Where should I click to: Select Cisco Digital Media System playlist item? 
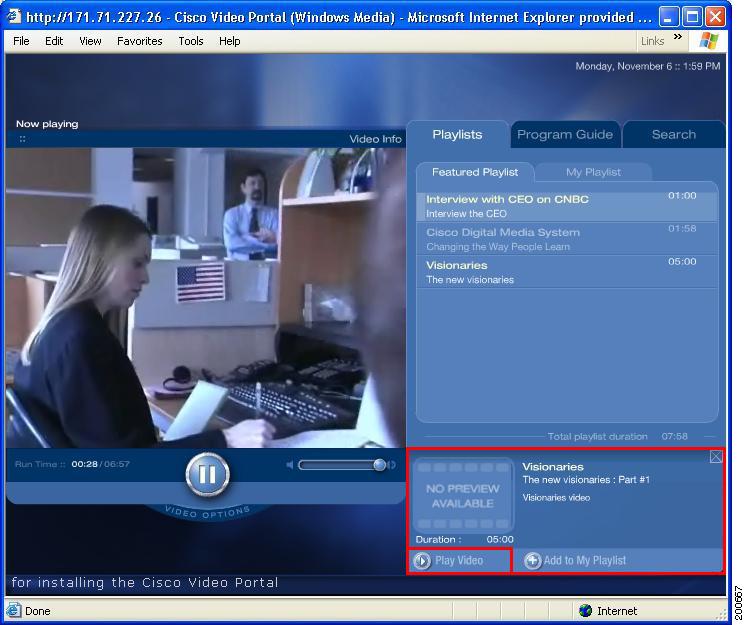pos(567,239)
